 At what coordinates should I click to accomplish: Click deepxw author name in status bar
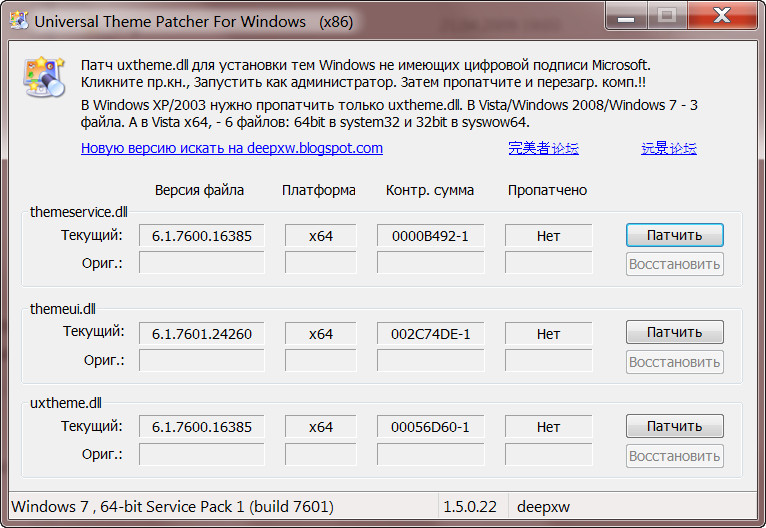point(543,507)
